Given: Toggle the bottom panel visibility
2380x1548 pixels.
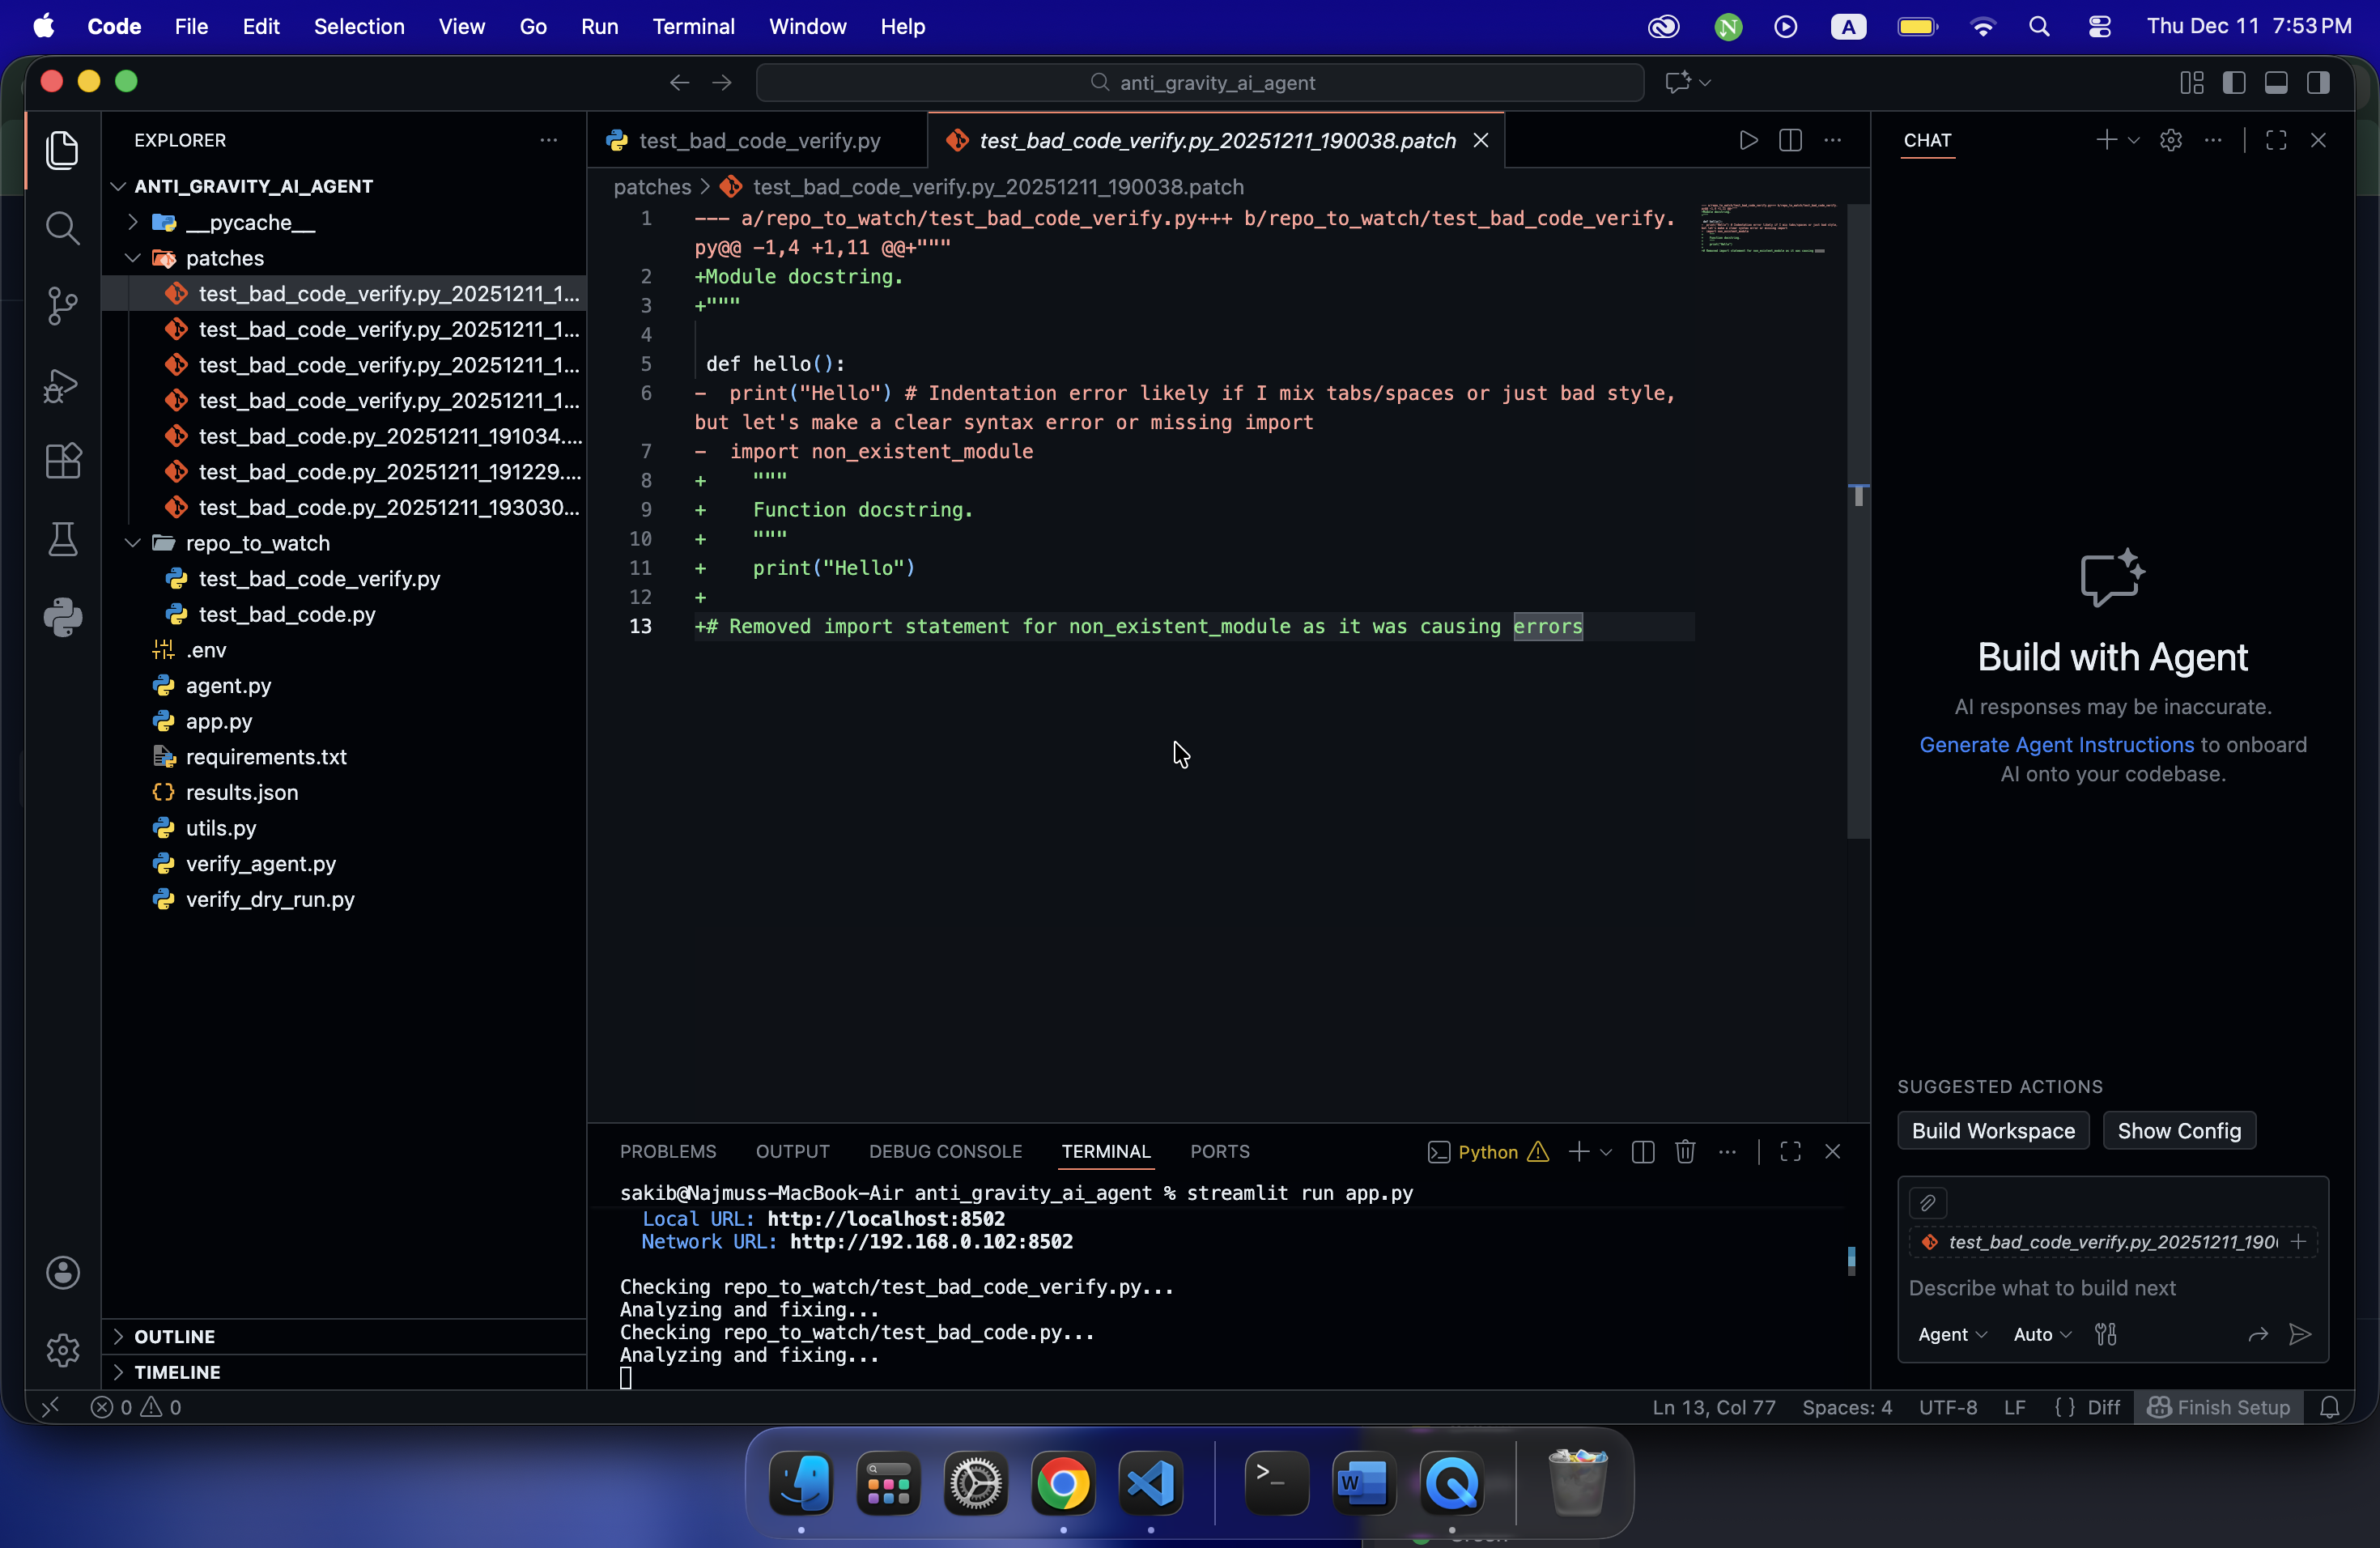Looking at the screenshot, I should [x=2276, y=83].
